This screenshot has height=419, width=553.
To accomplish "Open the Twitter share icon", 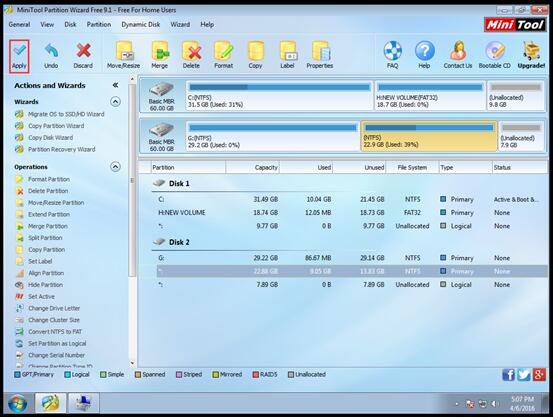I will (x=524, y=375).
